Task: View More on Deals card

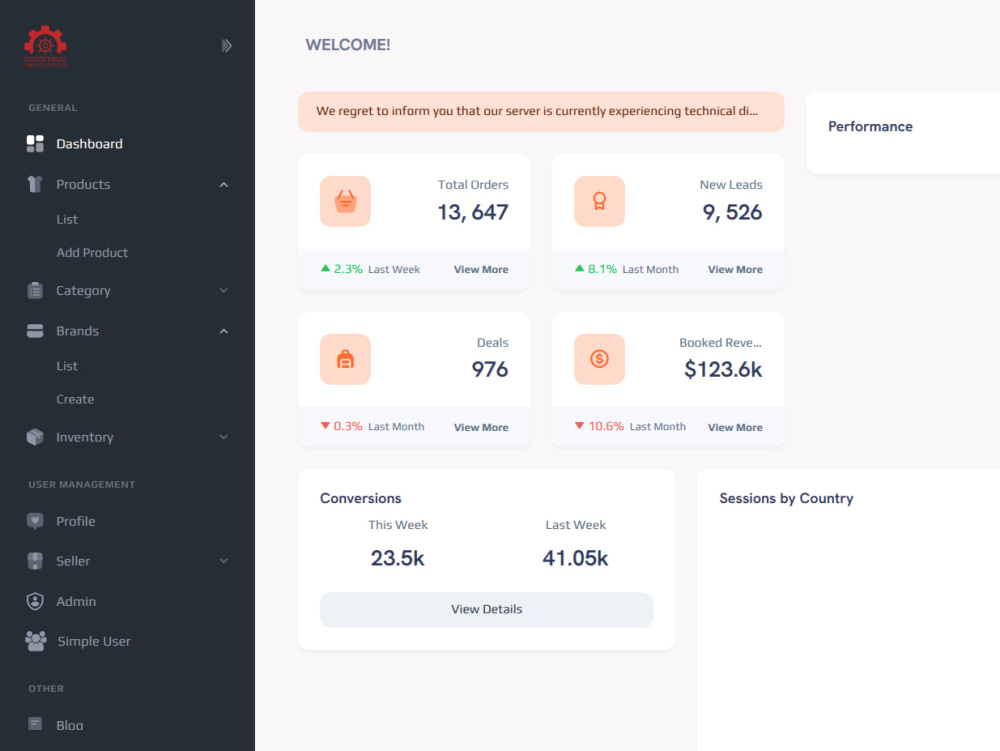Action: [x=481, y=427]
